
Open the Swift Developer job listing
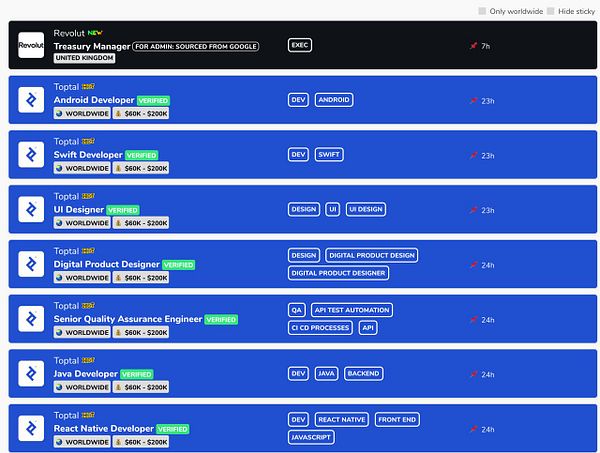pos(88,155)
